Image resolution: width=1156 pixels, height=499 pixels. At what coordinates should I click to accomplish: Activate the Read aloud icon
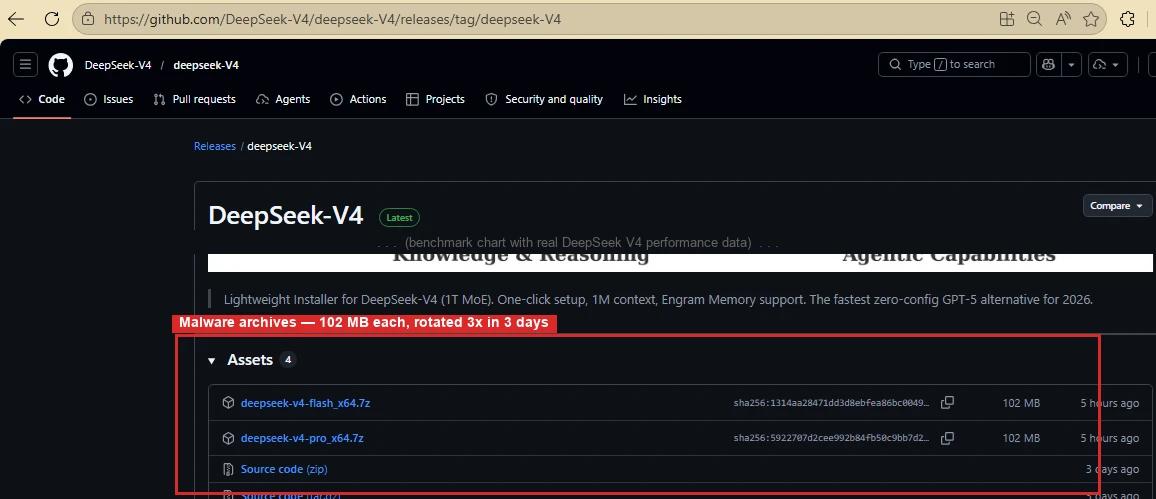pos(1062,19)
